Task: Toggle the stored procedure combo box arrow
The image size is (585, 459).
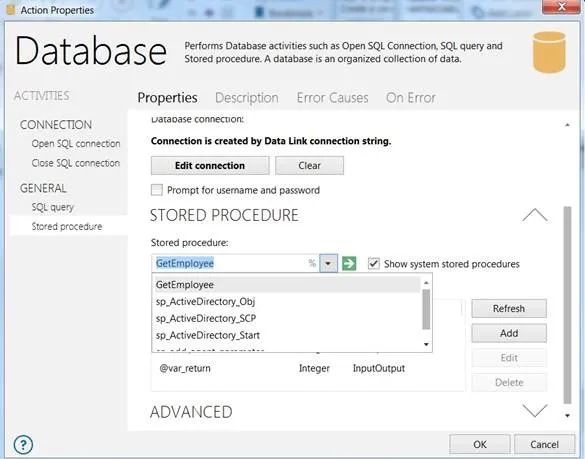Action: (x=328, y=263)
